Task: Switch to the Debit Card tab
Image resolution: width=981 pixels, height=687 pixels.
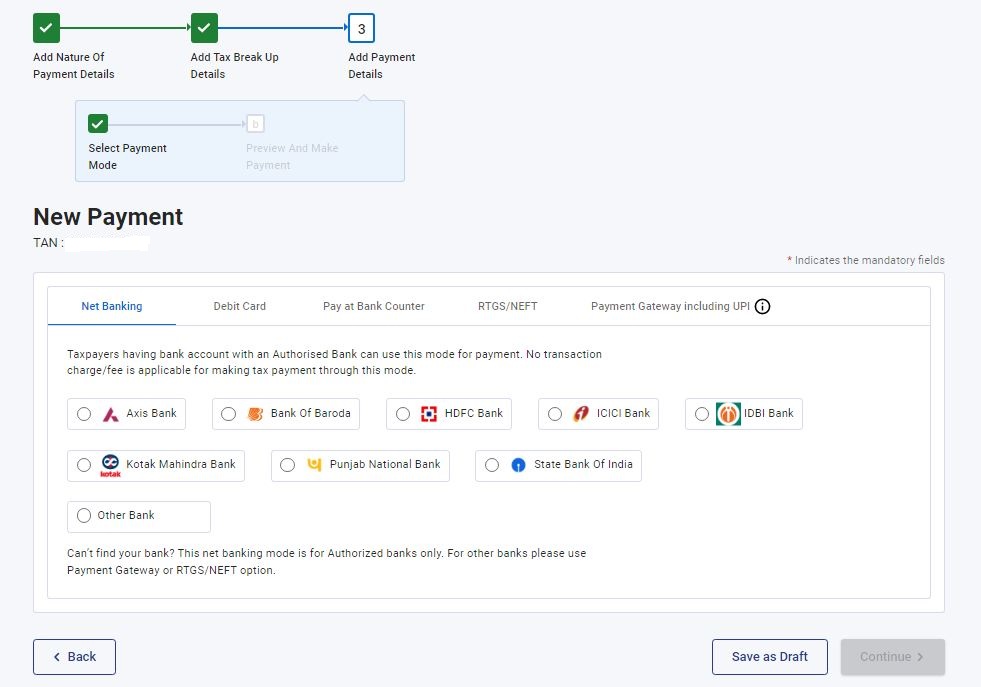Action: pyautogui.click(x=240, y=306)
